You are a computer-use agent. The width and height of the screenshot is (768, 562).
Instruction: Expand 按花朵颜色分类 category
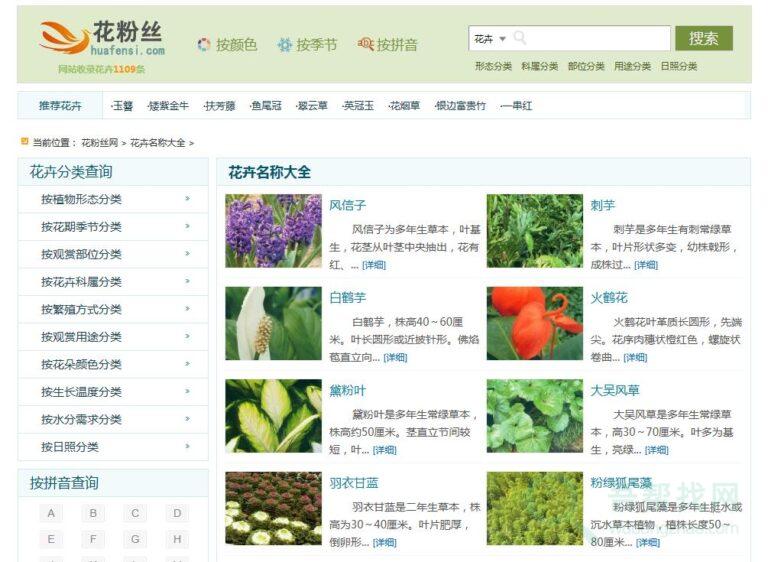point(112,364)
